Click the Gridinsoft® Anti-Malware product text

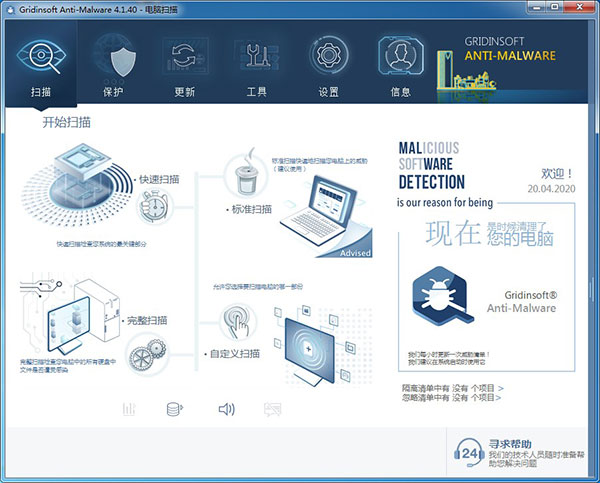522,302
